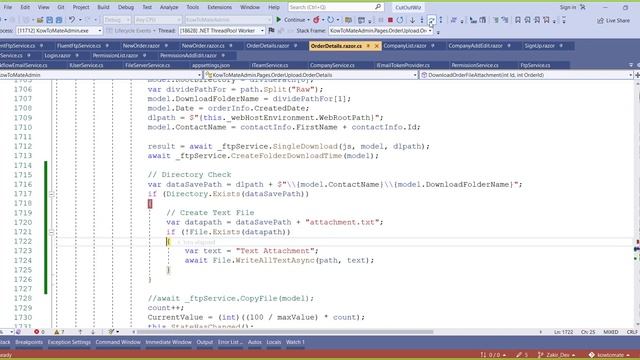Click the navigate up arrow in status strip

80,332
